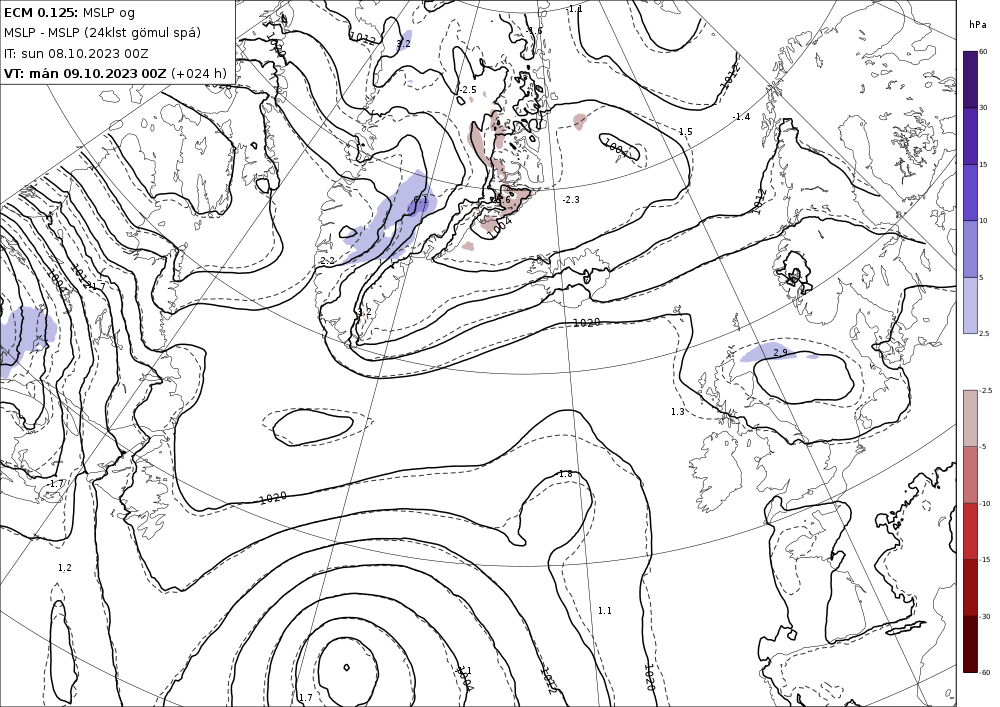Pick the darkest purple legend swatch (30–60)

tap(970, 79)
